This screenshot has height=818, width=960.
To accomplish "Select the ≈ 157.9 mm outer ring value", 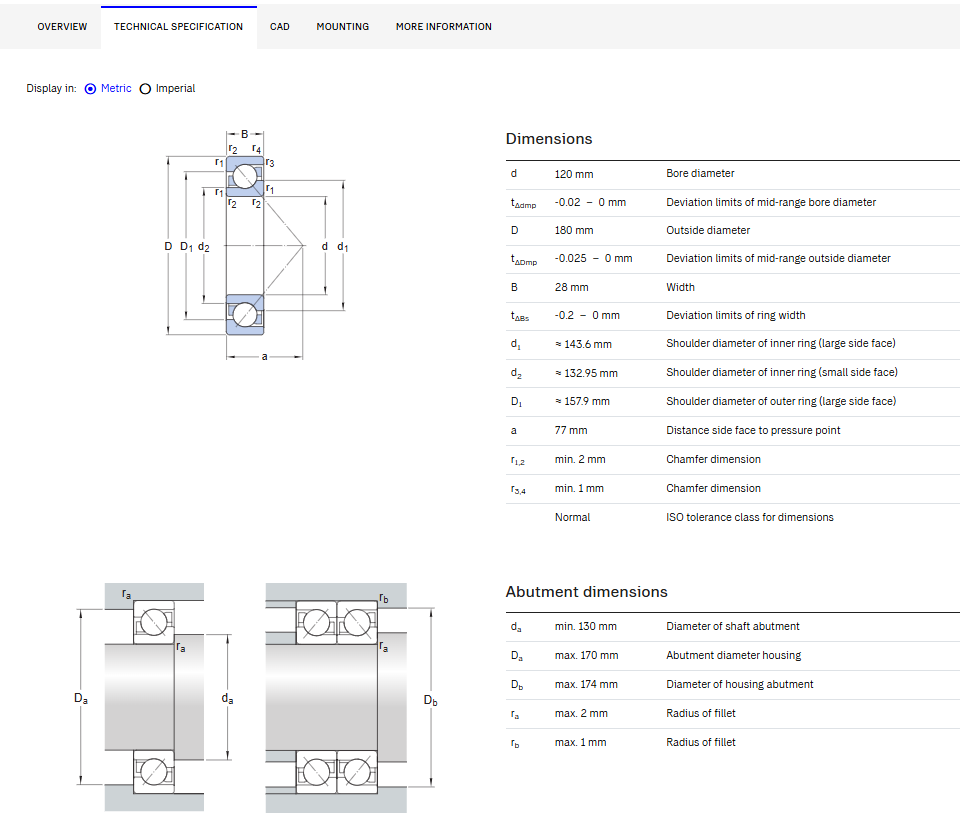I will 582,402.
